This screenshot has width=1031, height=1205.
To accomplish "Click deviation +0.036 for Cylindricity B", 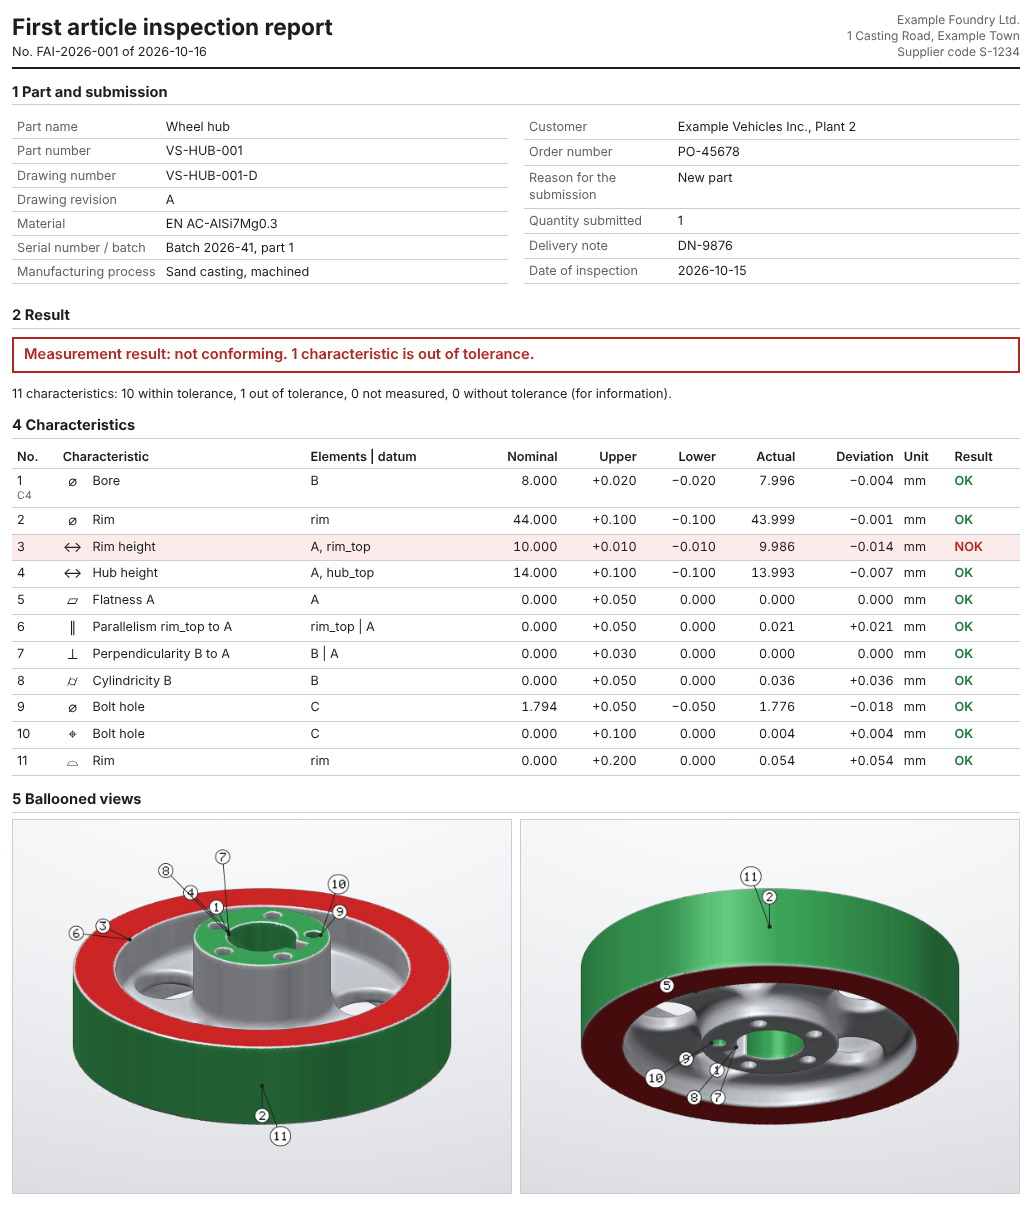I will 871,681.
